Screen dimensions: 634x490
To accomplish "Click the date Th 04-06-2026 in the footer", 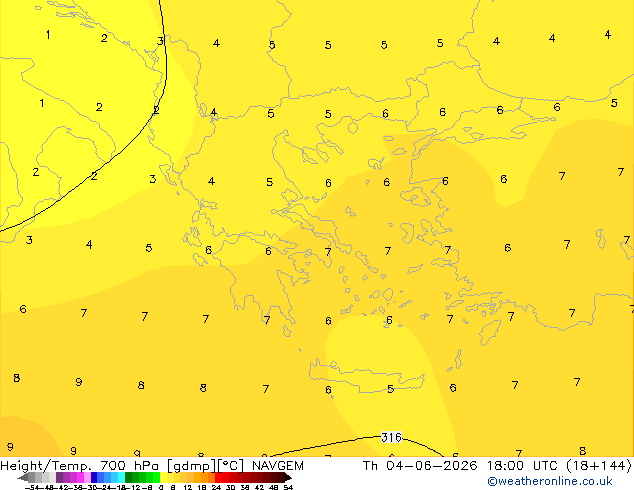I will click(420, 465).
